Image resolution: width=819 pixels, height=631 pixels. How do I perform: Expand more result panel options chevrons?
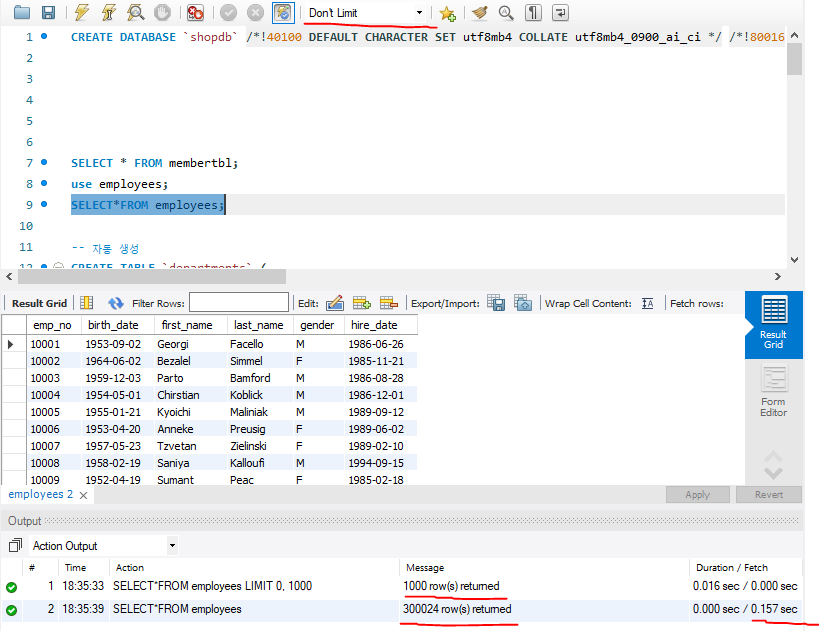click(774, 465)
